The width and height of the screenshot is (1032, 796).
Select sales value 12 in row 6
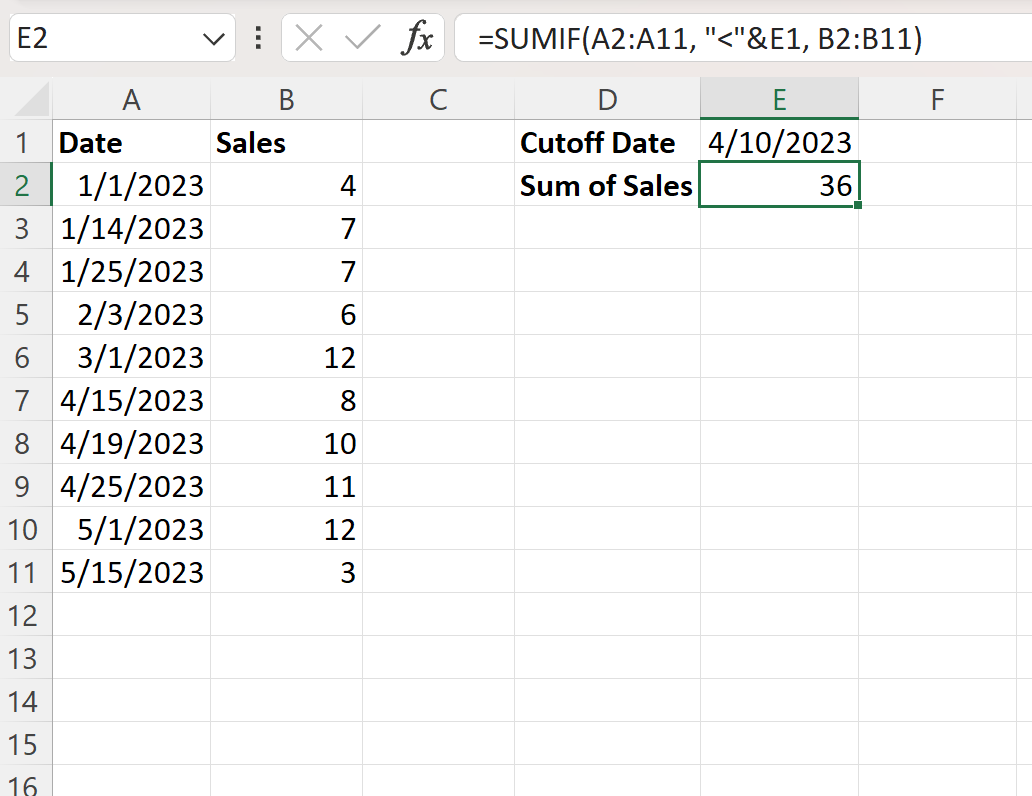(286, 357)
